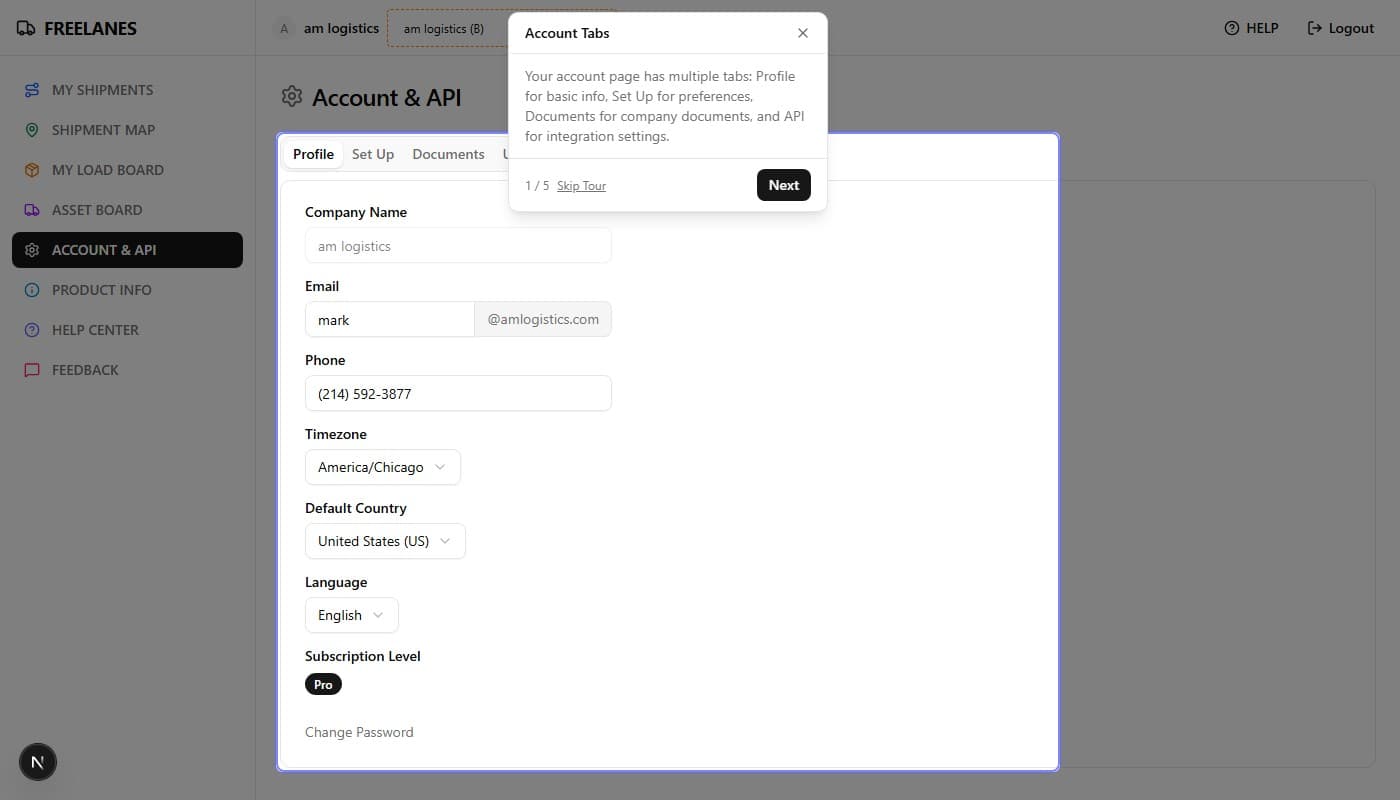Open the Language English dropdown
Screen dimensions: 1400x800
pos(352,615)
